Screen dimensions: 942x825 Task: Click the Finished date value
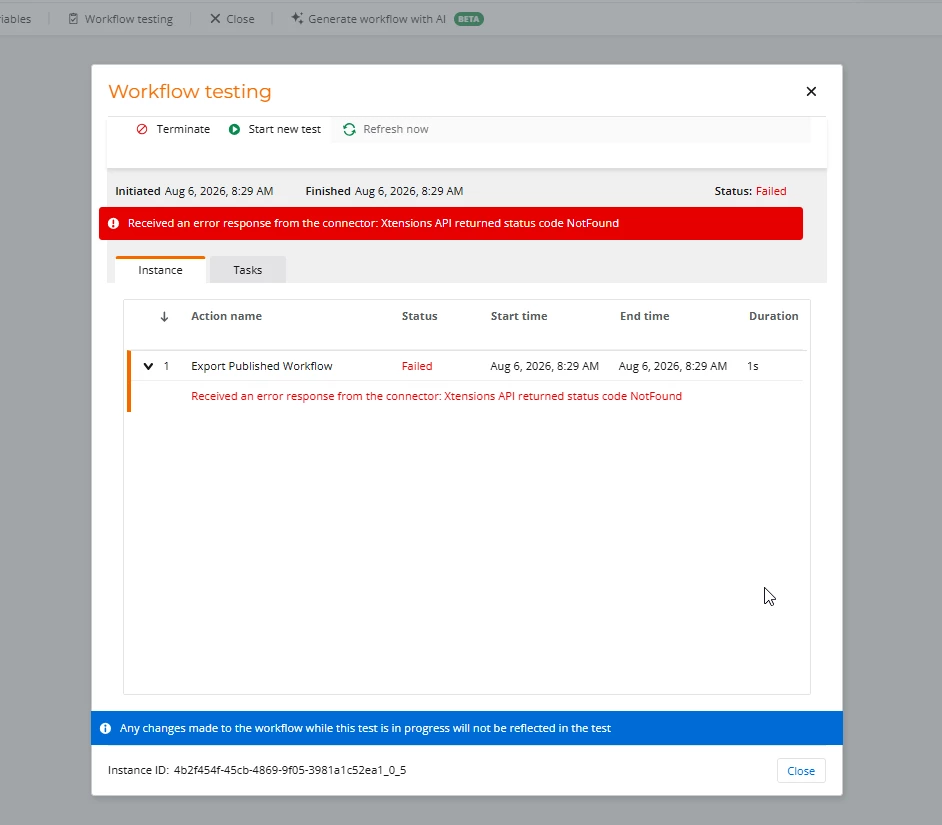coord(409,191)
